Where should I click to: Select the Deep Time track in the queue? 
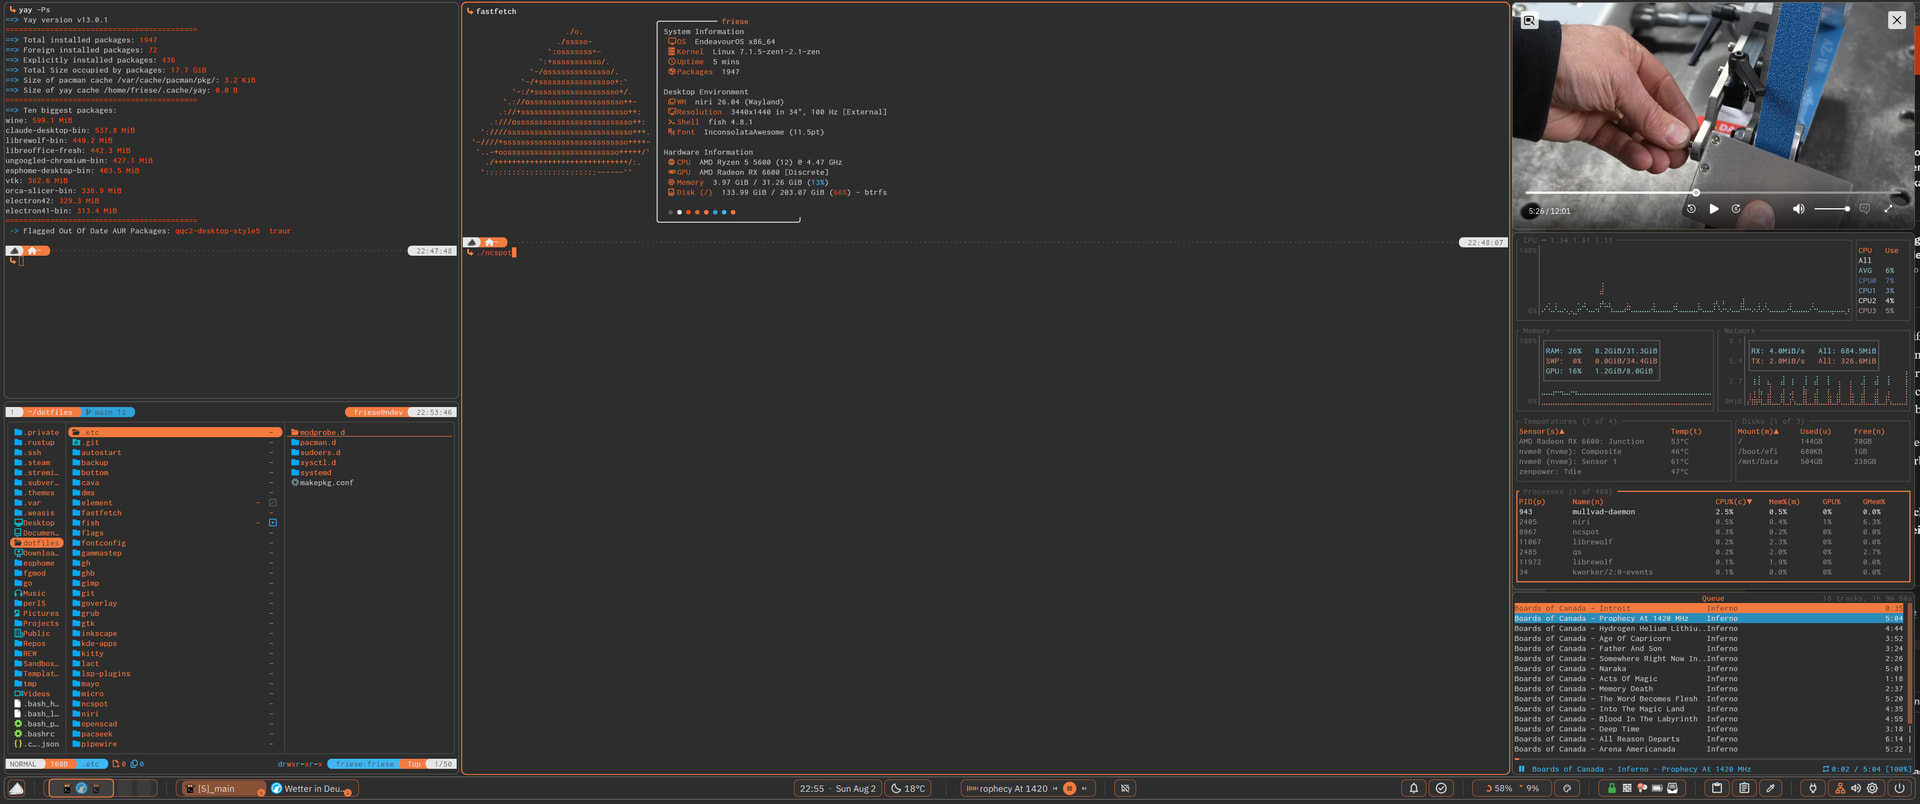pos(1709,729)
